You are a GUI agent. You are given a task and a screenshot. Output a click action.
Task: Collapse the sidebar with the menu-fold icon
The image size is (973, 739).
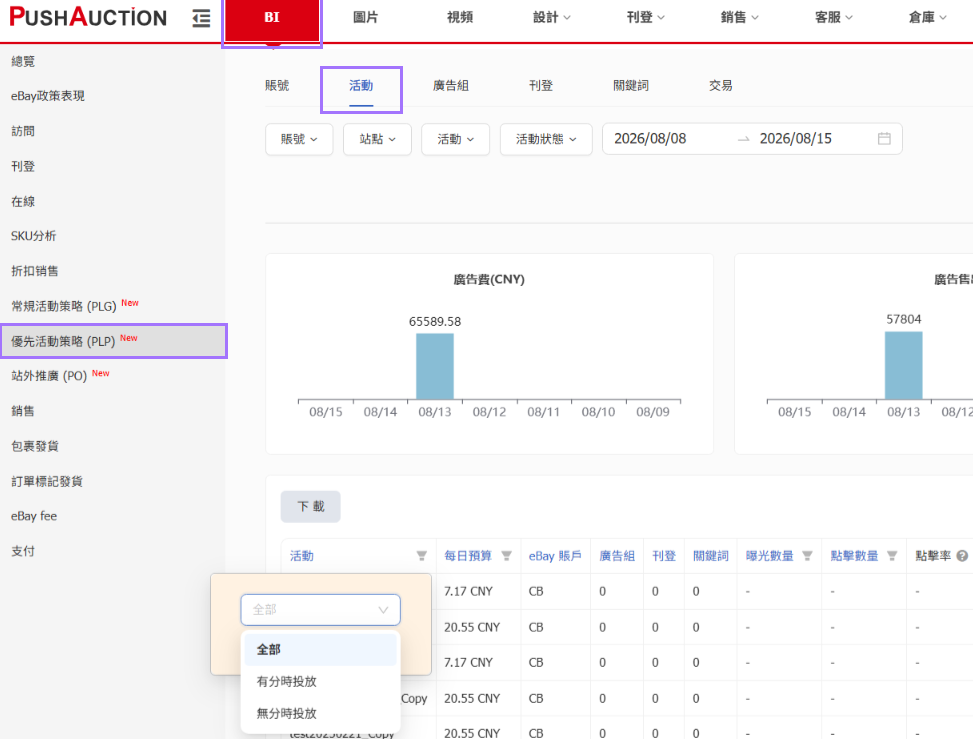click(x=201, y=19)
